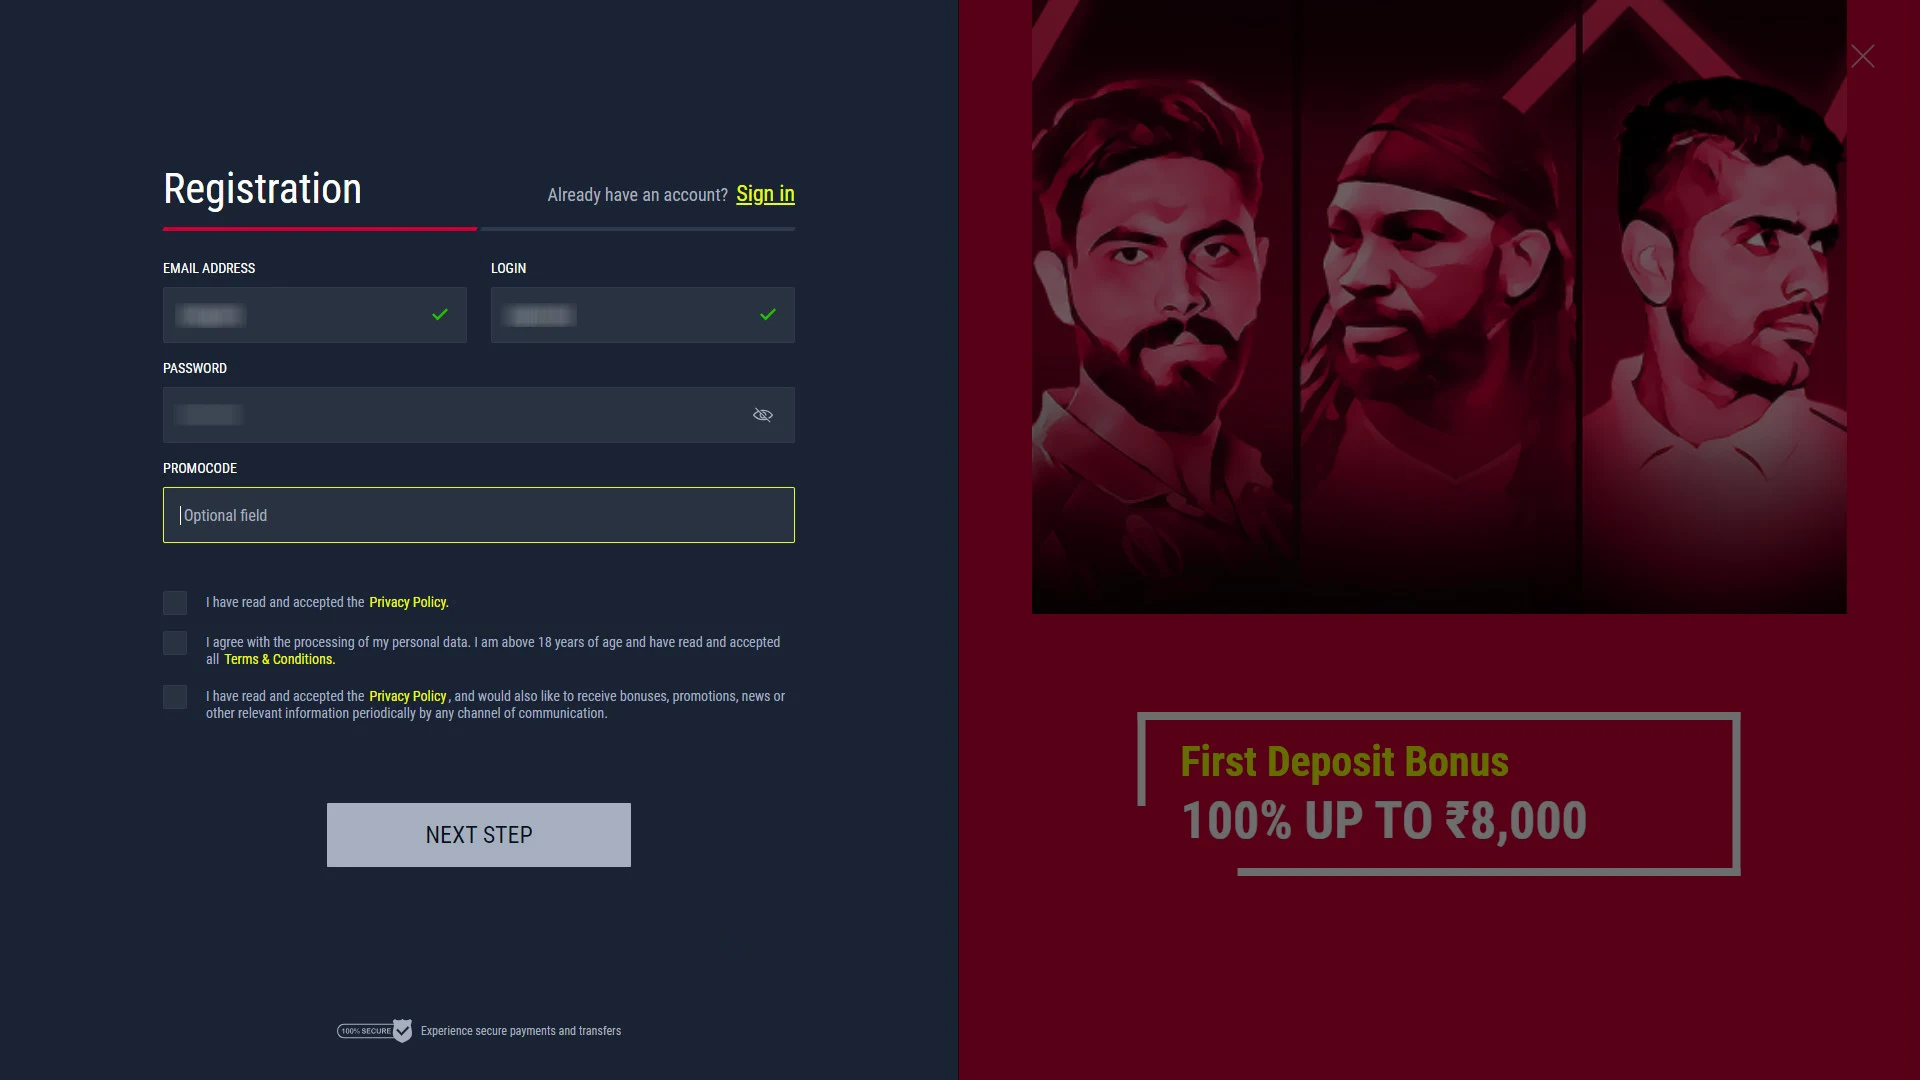Enable bonuses and promotions consent checkbox

coord(174,696)
